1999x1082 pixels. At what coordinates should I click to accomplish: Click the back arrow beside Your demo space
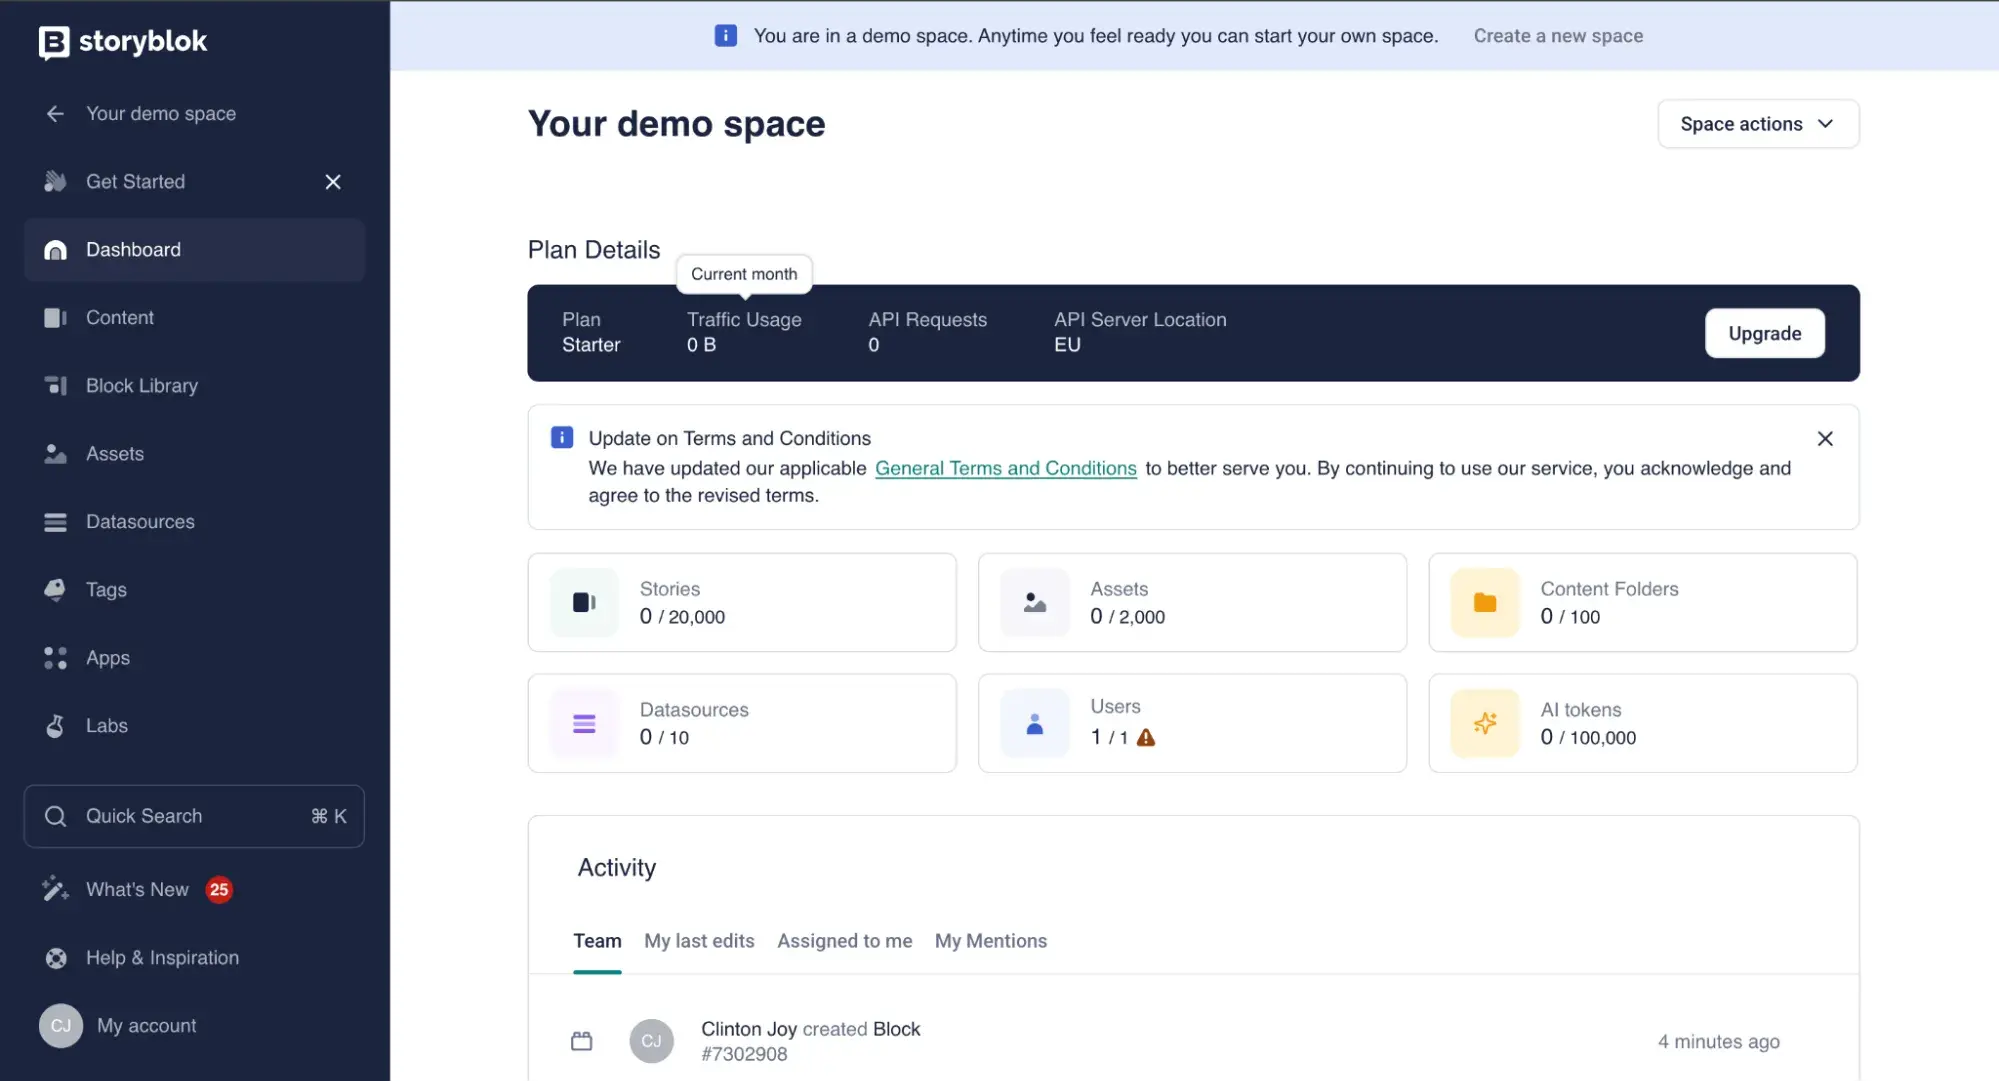click(55, 114)
